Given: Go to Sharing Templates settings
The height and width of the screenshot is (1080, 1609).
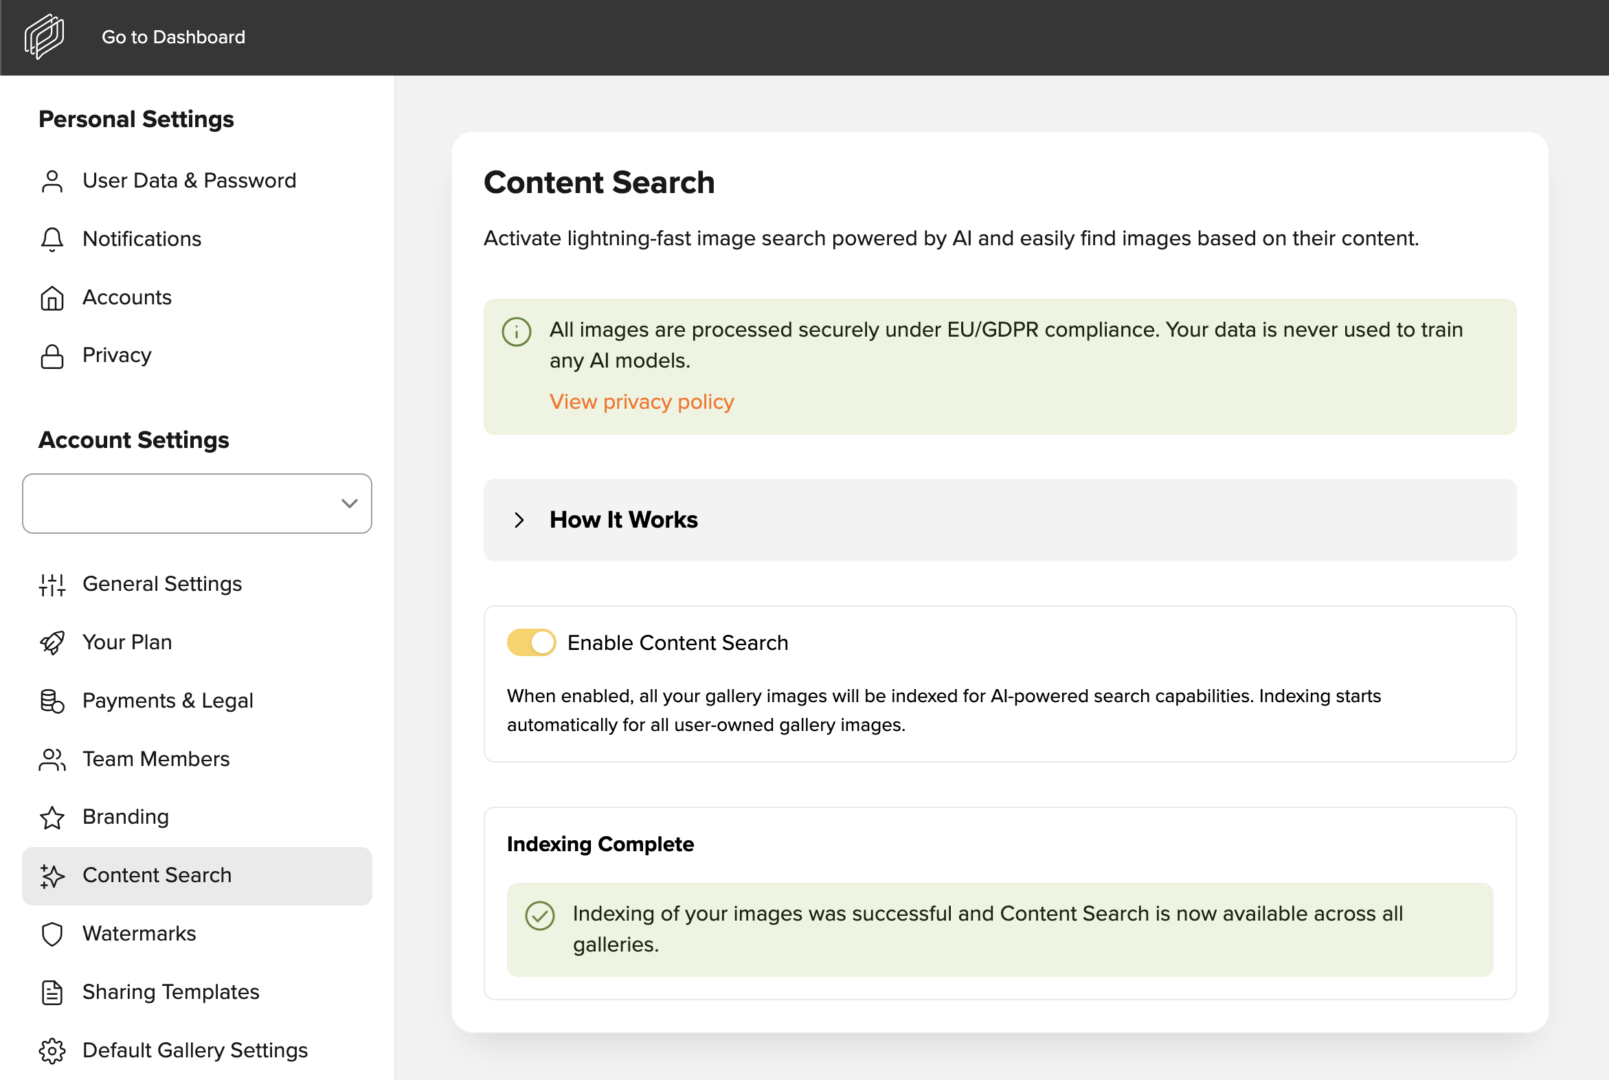Looking at the screenshot, I should click(x=171, y=992).
